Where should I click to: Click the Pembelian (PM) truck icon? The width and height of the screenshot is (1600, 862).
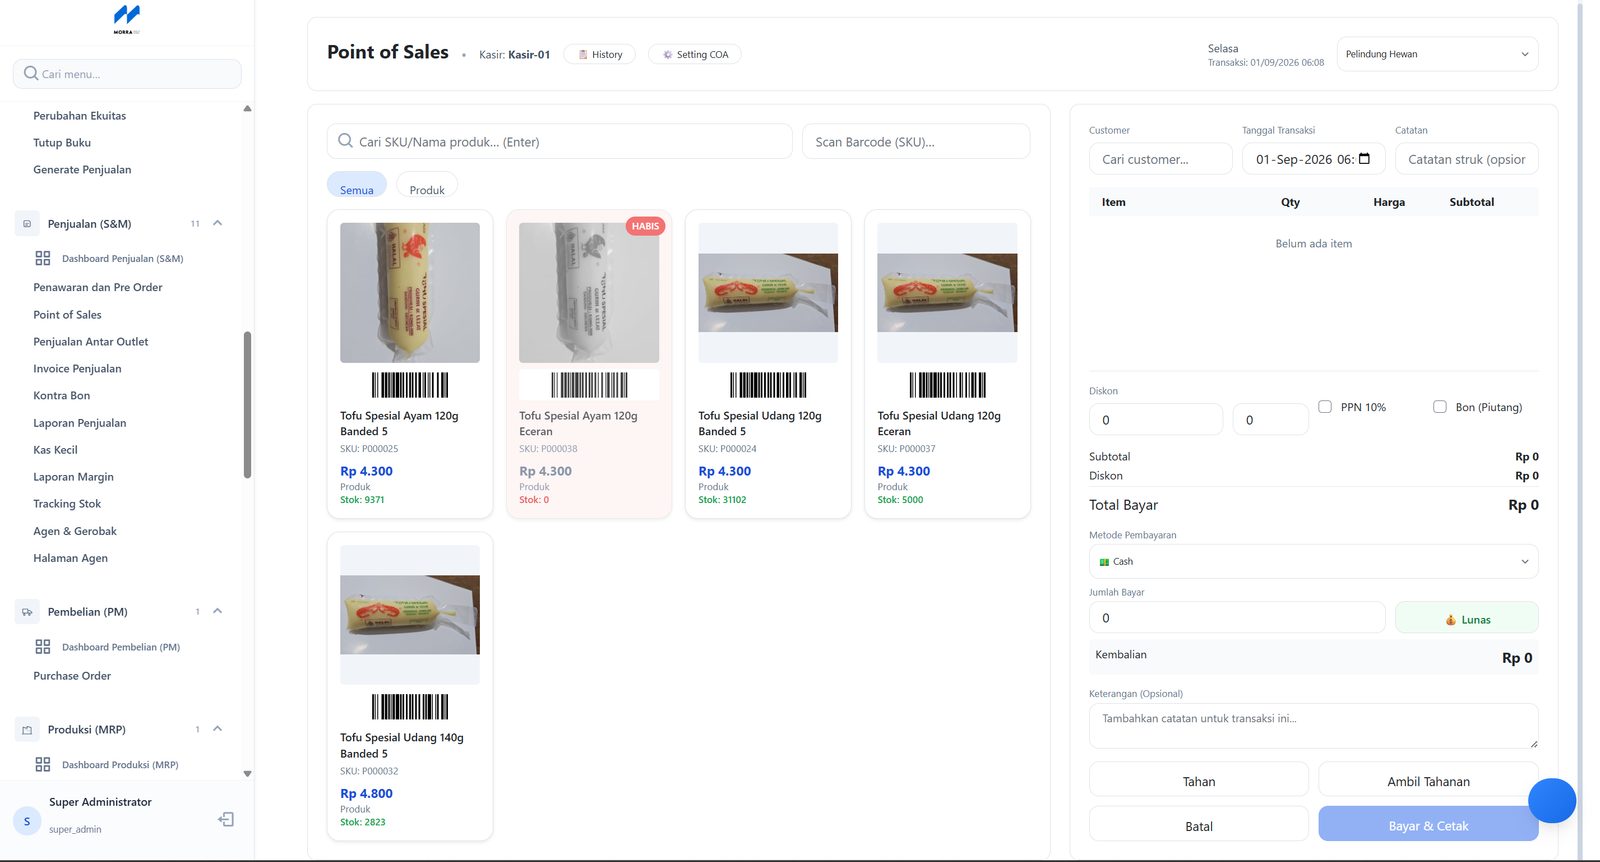pyautogui.click(x=27, y=612)
